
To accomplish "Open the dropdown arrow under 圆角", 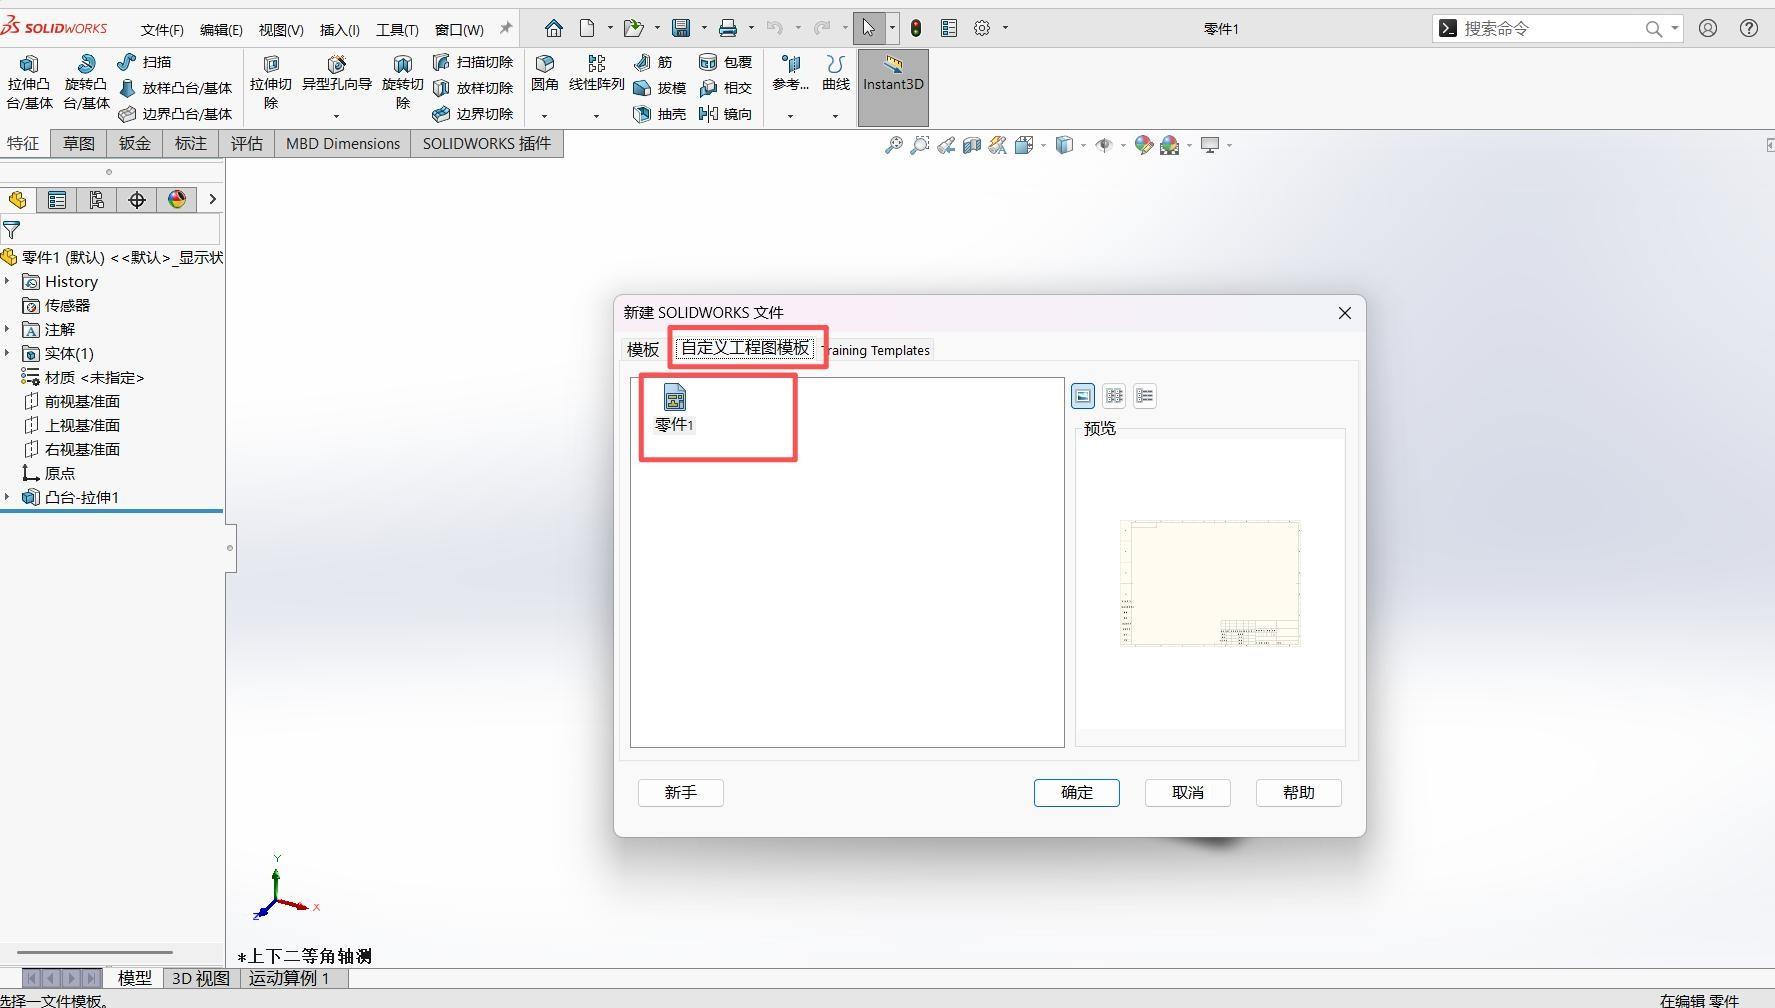I will click(x=545, y=116).
